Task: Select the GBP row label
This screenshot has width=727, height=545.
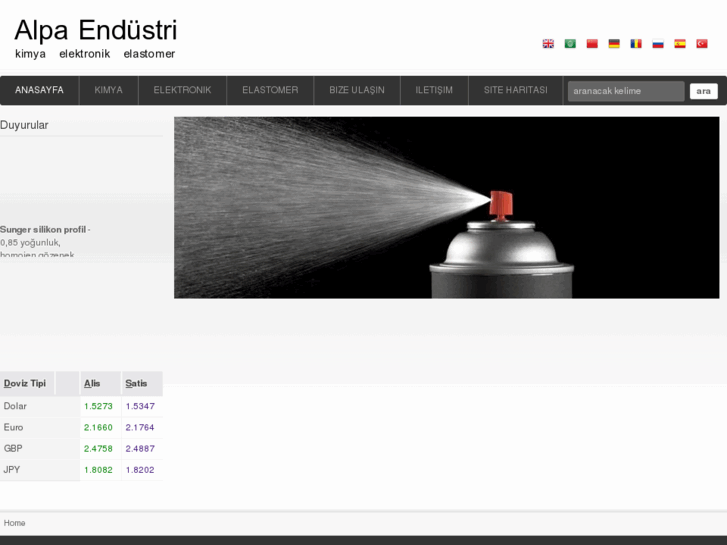Action: (13, 449)
